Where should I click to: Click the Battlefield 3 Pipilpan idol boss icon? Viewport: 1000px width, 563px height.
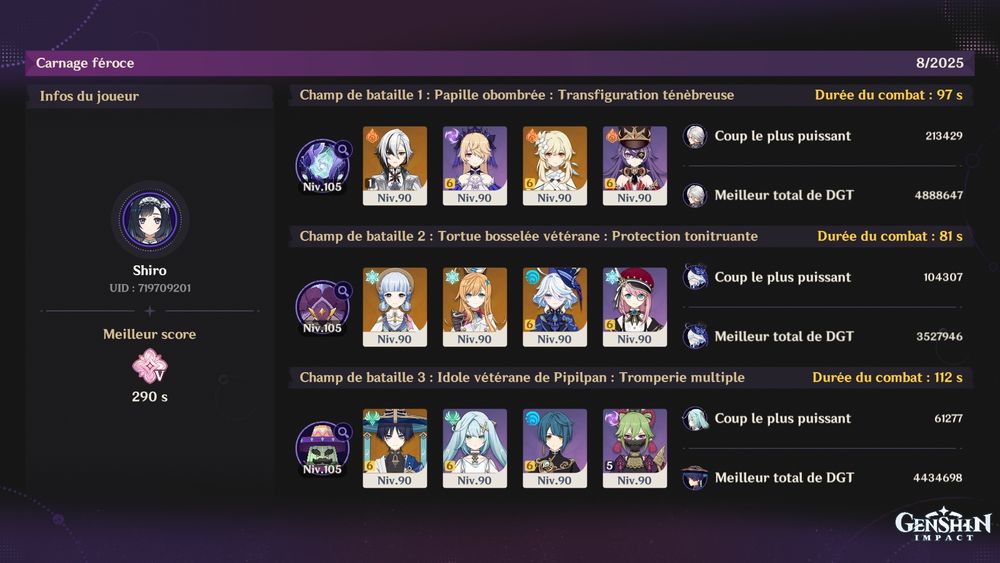(x=323, y=448)
